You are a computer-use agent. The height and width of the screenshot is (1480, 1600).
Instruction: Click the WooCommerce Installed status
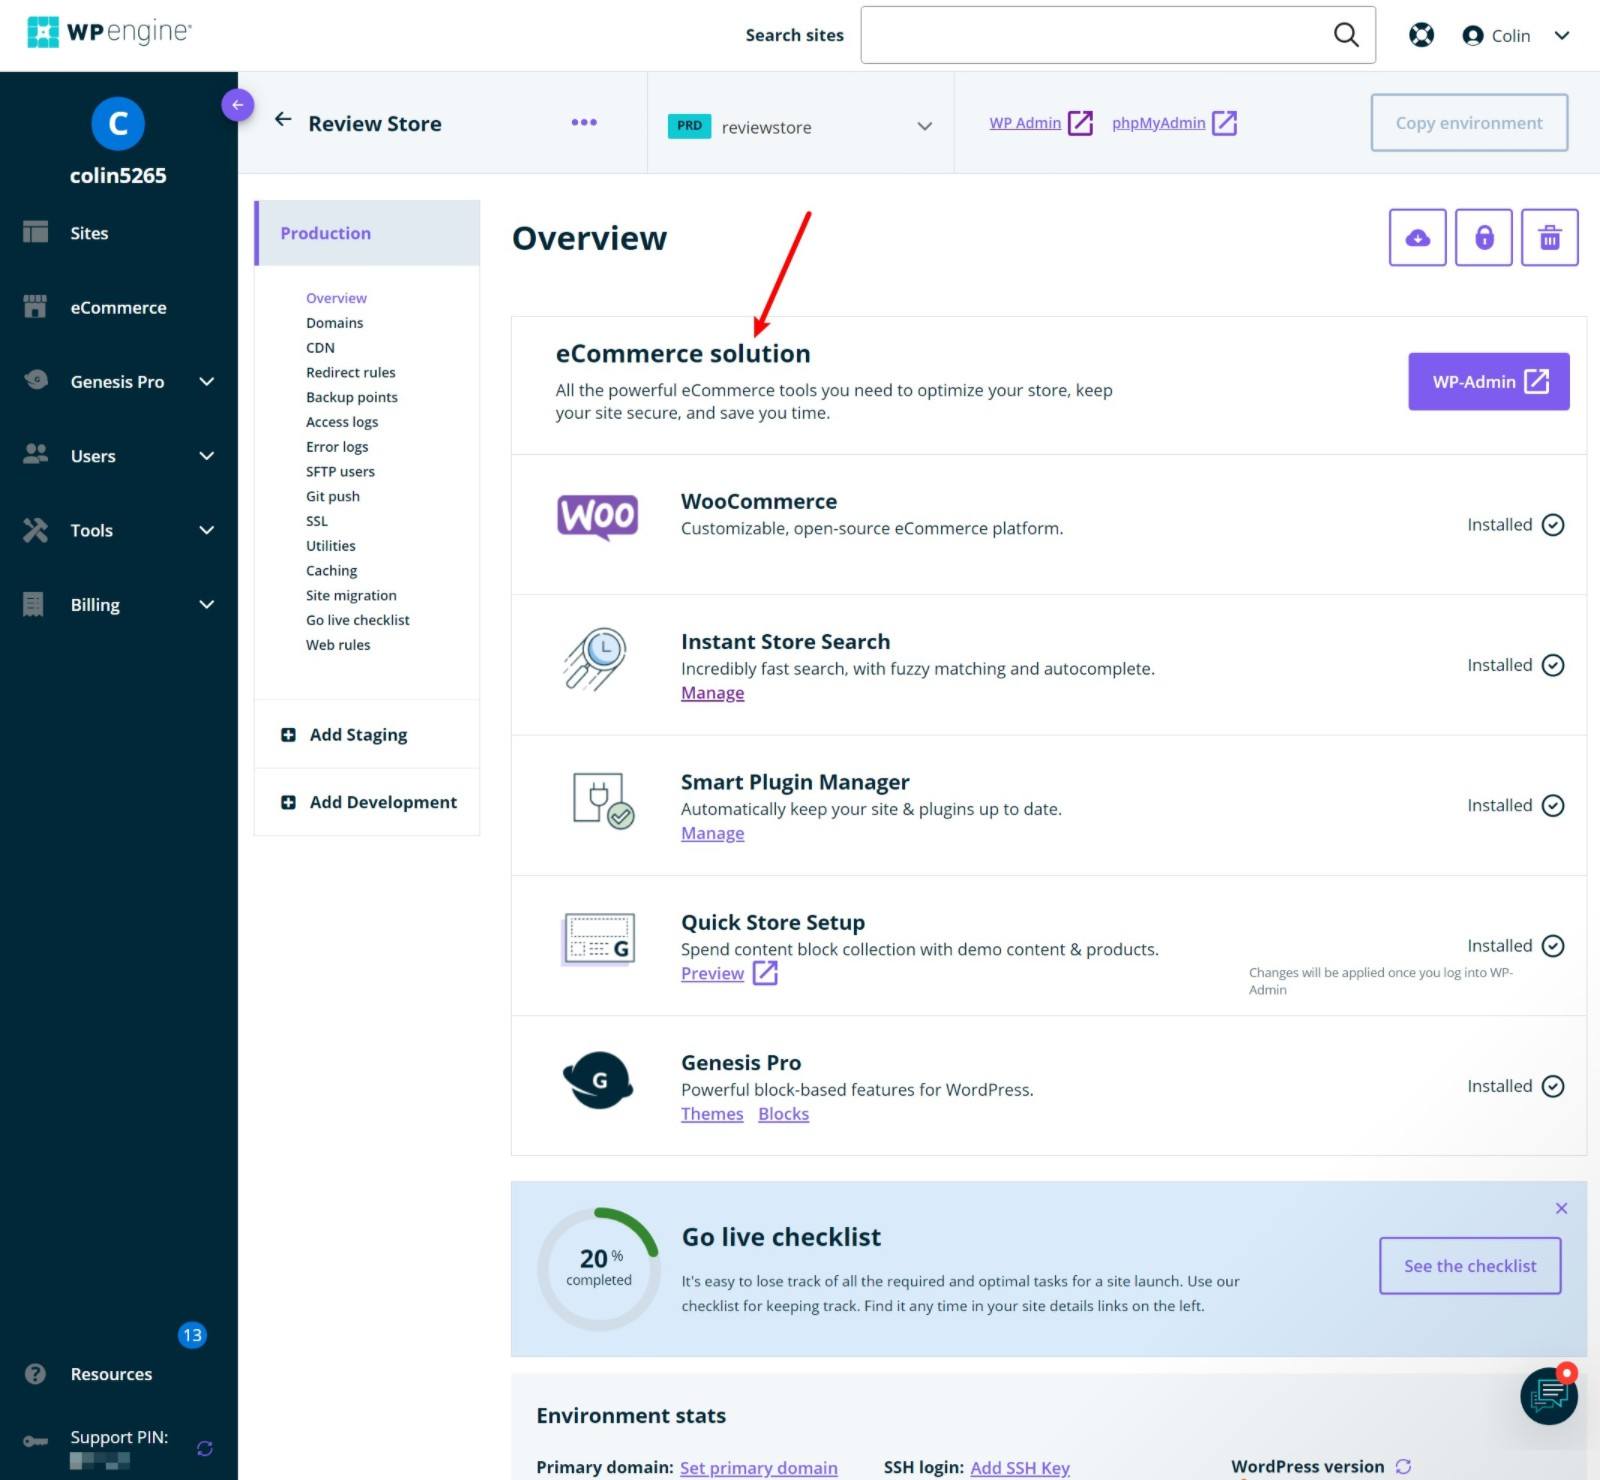1515,525
